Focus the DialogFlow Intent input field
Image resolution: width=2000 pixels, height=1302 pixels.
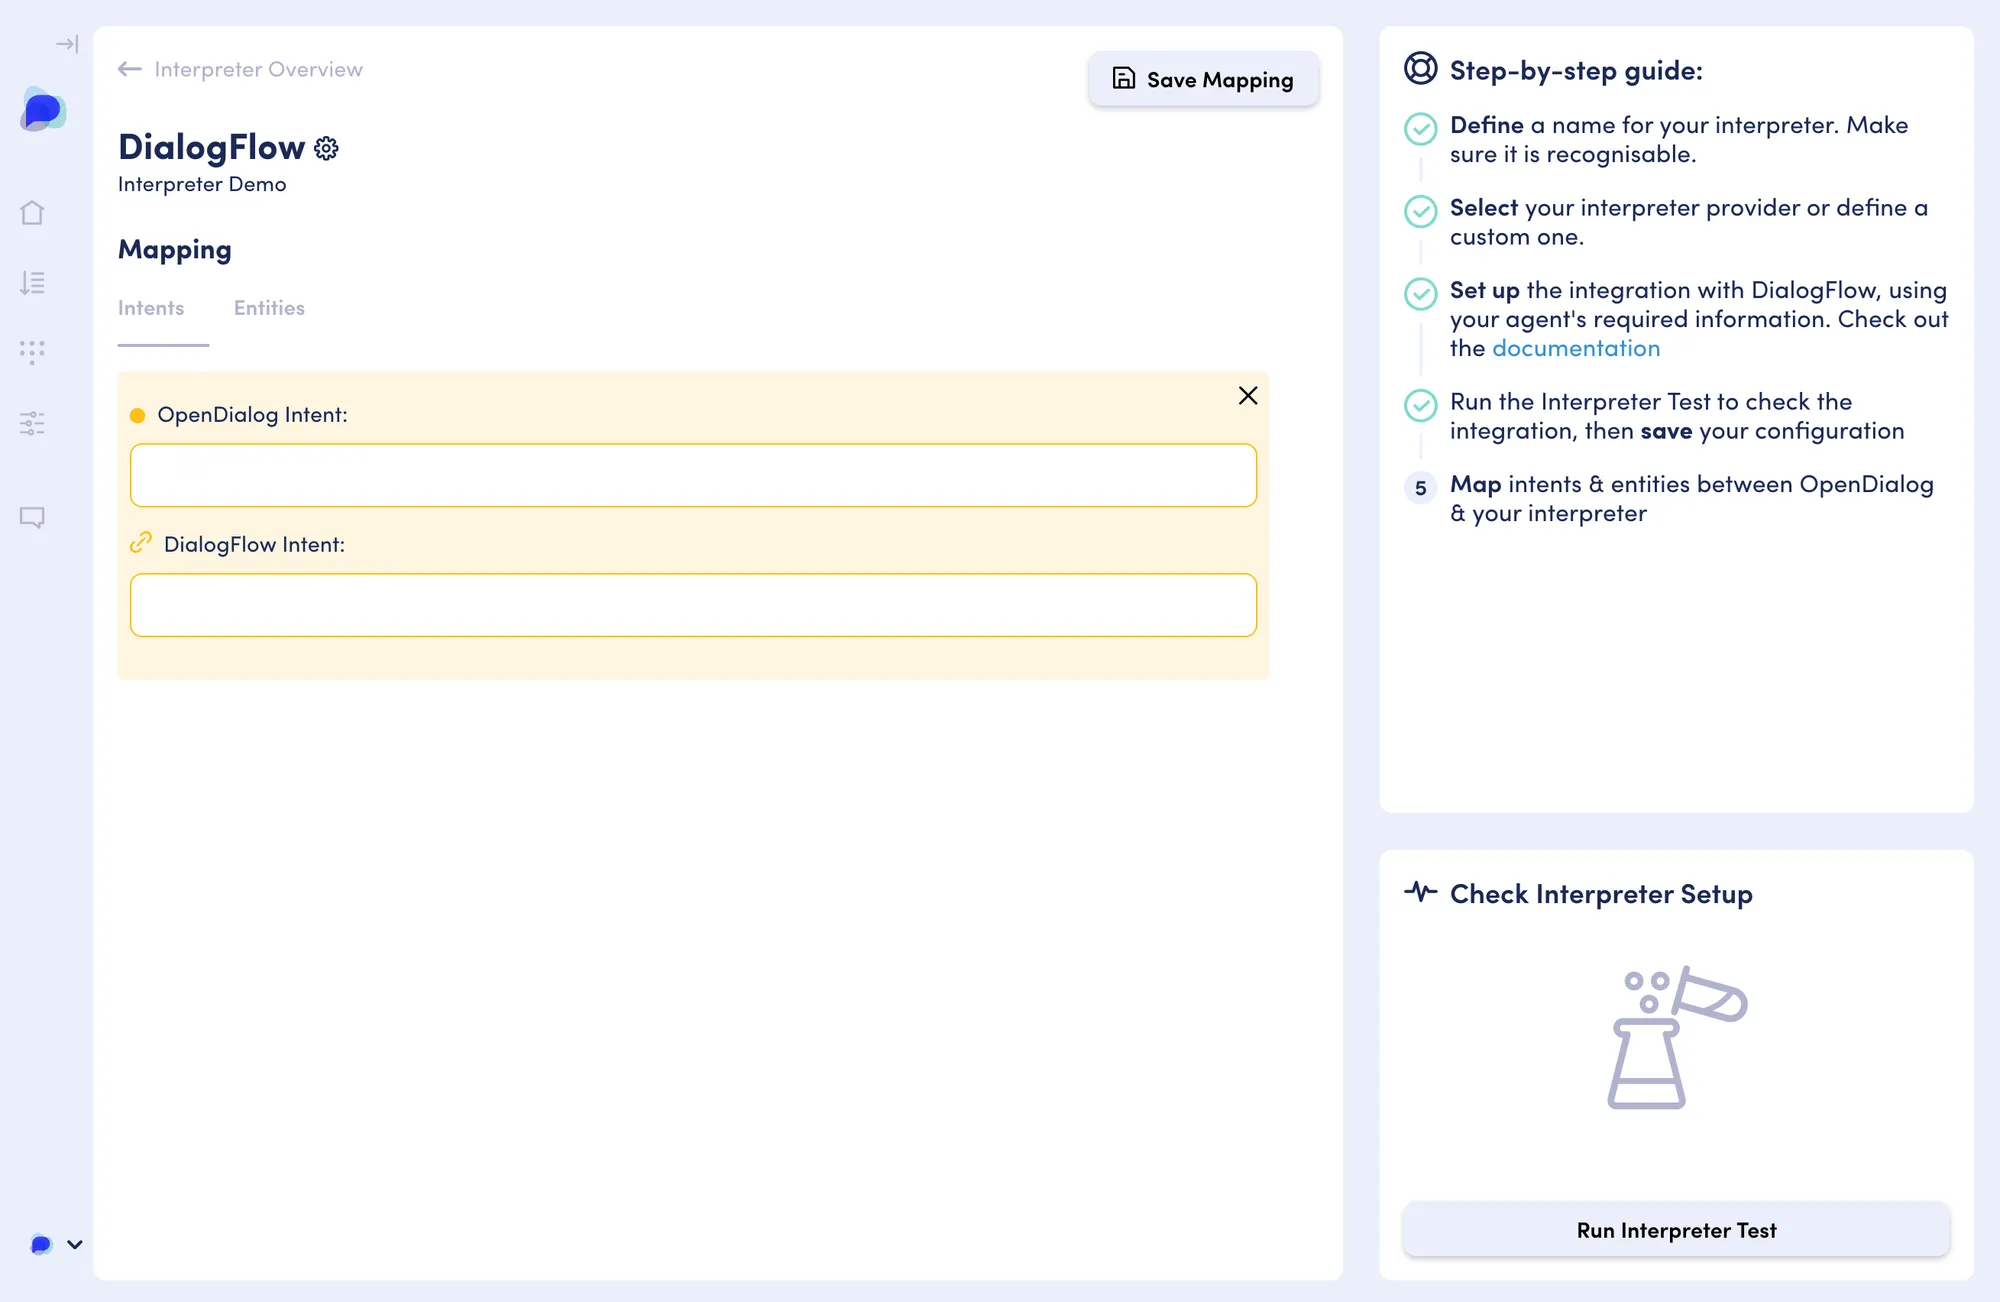[x=693, y=605]
